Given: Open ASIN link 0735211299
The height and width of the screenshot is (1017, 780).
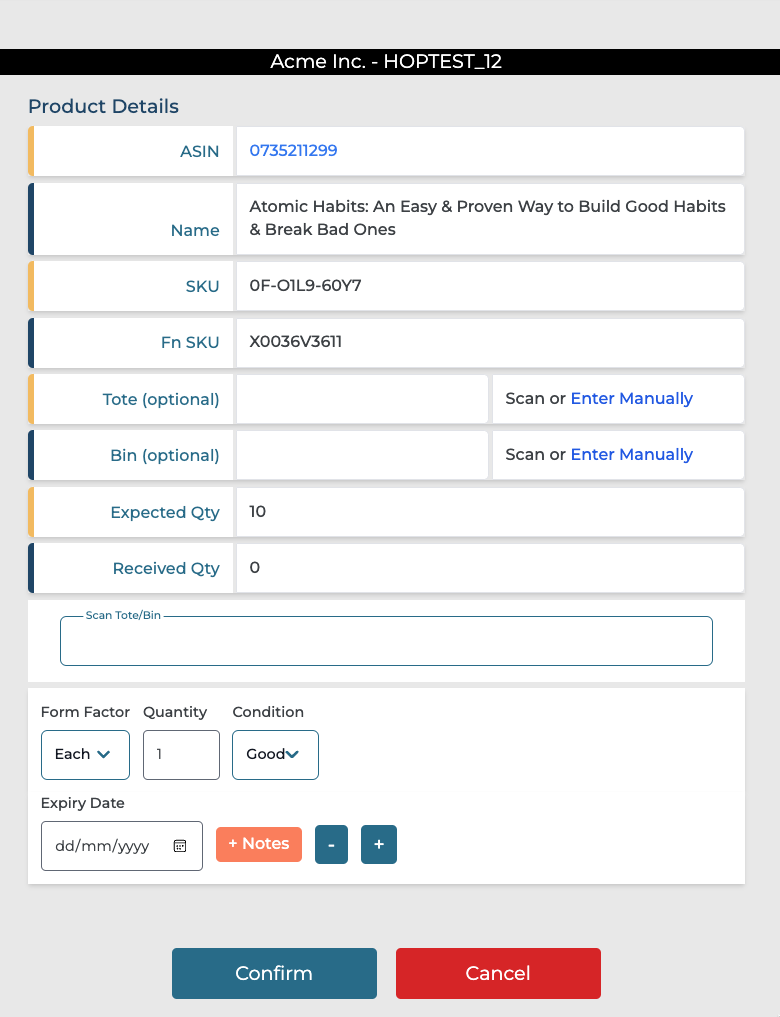Looking at the screenshot, I should (x=293, y=151).
